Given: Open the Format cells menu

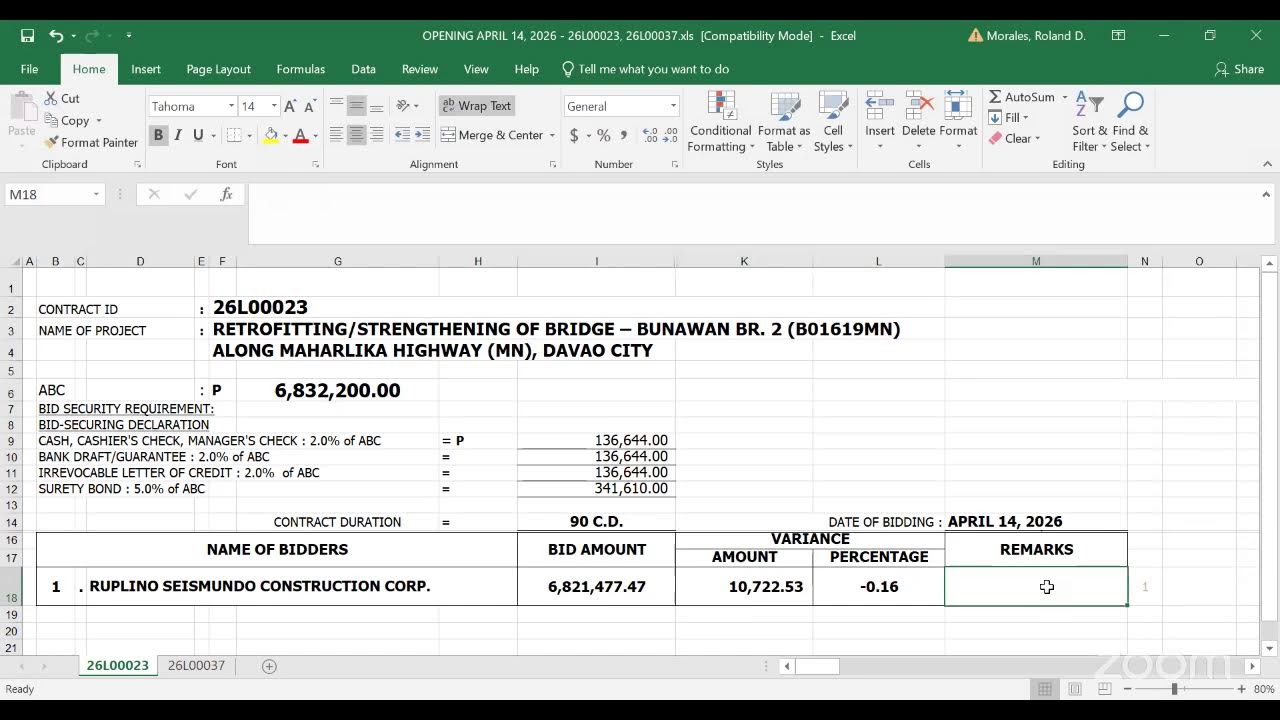Looking at the screenshot, I should point(958,122).
